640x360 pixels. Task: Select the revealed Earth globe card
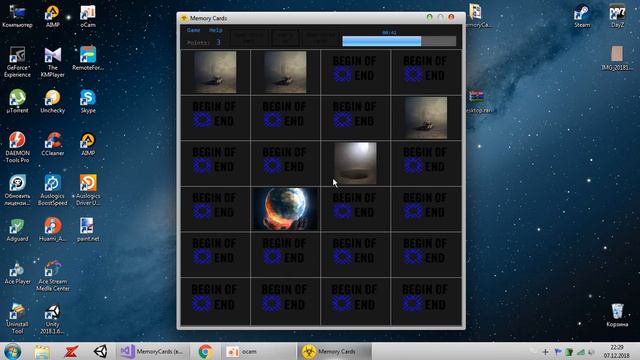(x=285, y=209)
